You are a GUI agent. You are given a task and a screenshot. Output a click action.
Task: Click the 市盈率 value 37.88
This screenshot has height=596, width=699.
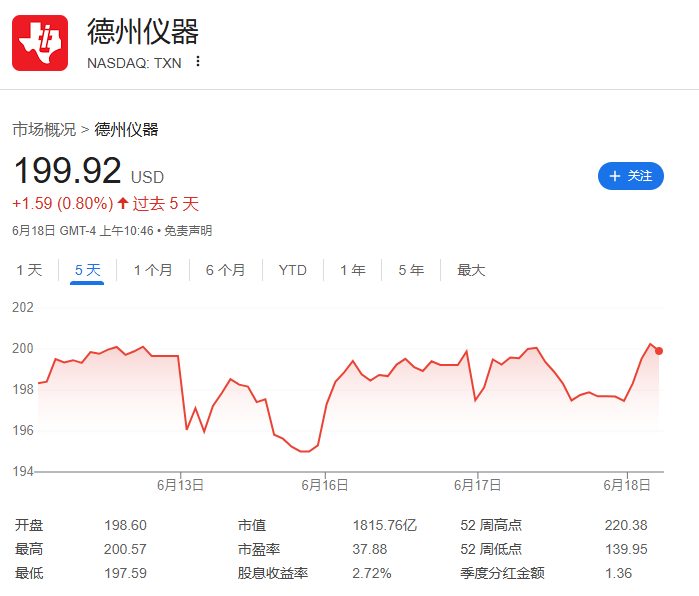coord(370,550)
